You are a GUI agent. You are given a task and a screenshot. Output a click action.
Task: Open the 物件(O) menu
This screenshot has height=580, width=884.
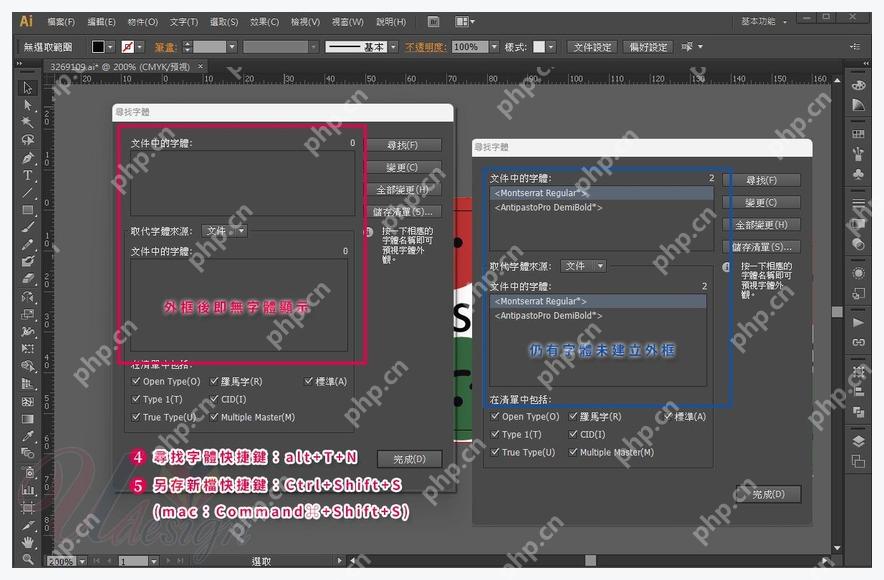click(143, 22)
